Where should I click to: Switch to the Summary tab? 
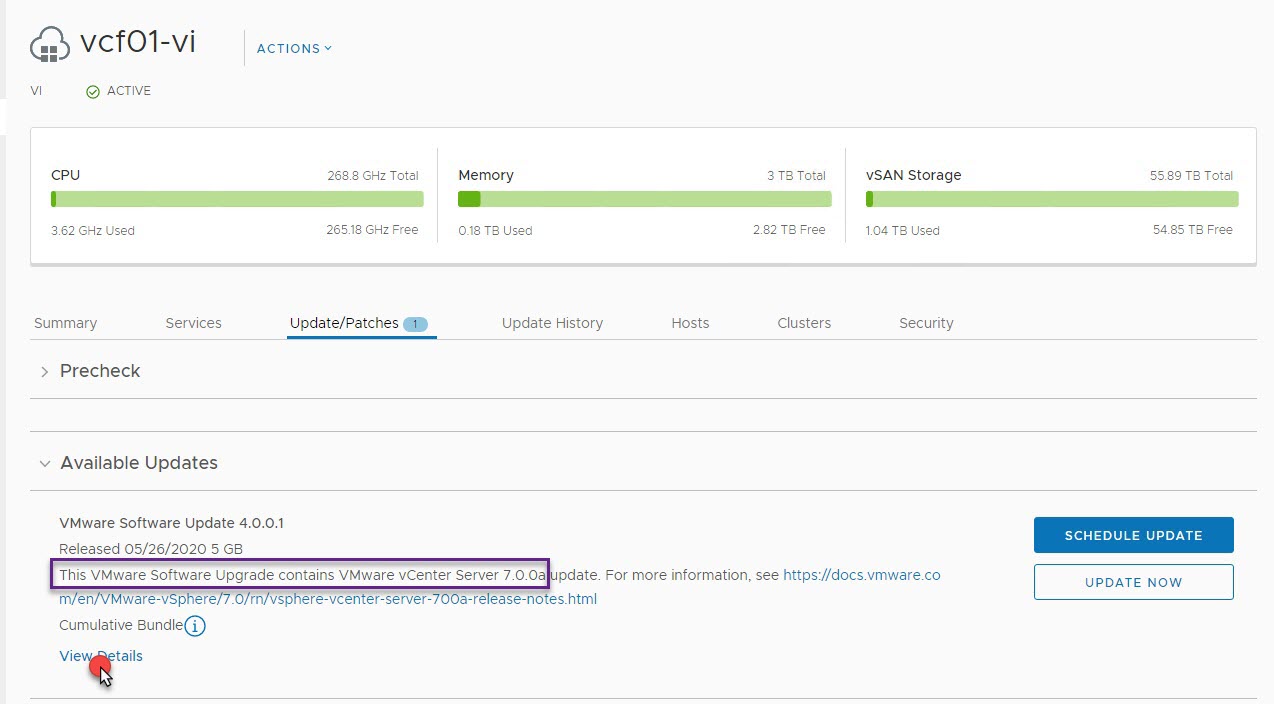(x=65, y=323)
